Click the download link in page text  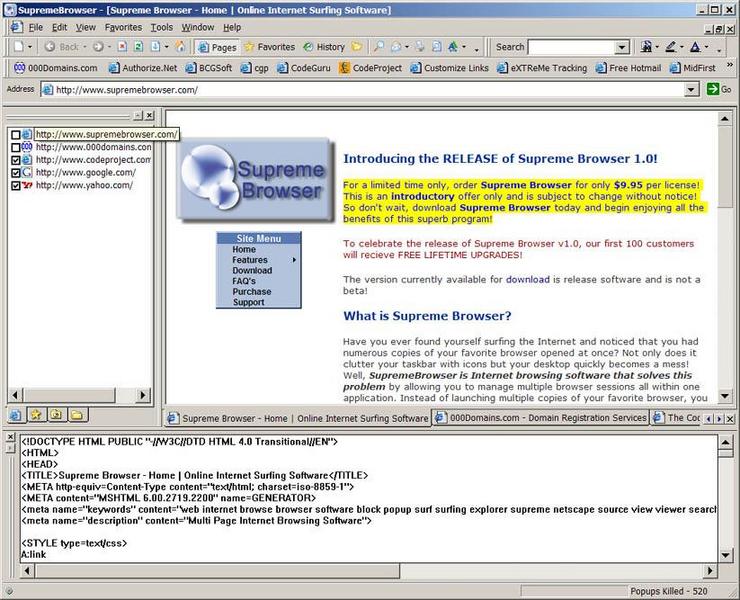(x=528, y=279)
